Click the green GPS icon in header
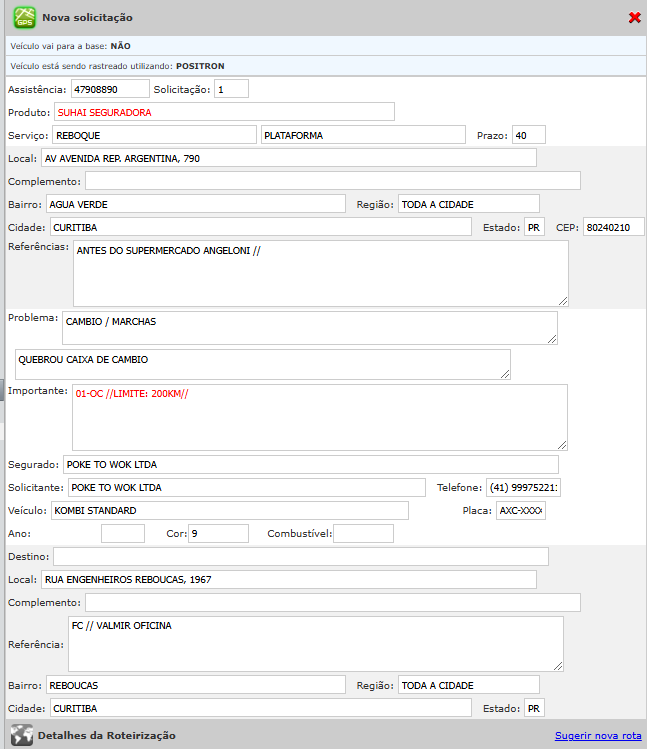Screen dimensions: 652x749 (x=24, y=17)
